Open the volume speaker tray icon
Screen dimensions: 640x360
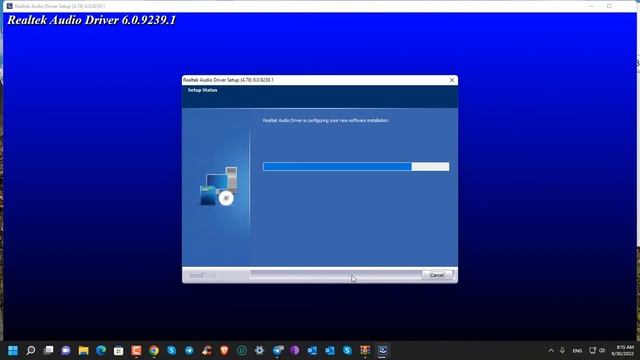point(602,351)
